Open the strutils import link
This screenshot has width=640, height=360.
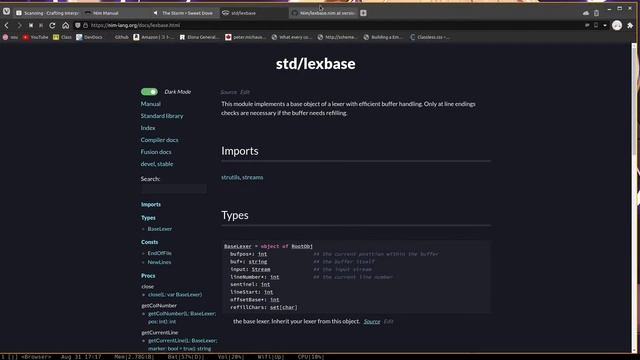pyautogui.click(x=230, y=178)
